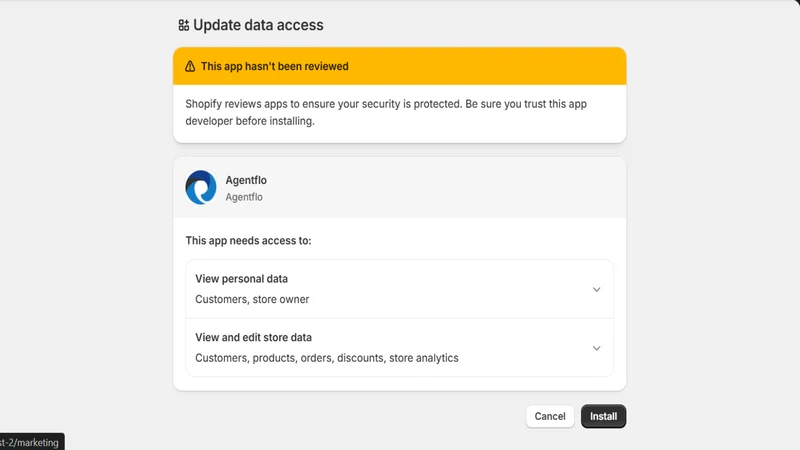Click the Agentflo app name title
The width and height of the screenshot is (800, 450).
point(246,180)
